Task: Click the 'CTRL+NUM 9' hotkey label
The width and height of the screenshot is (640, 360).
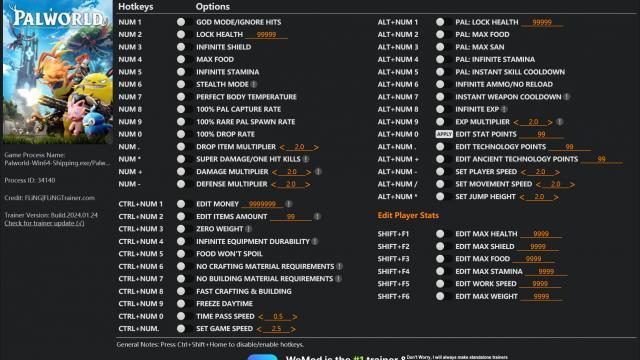Action: pos(141,304)
